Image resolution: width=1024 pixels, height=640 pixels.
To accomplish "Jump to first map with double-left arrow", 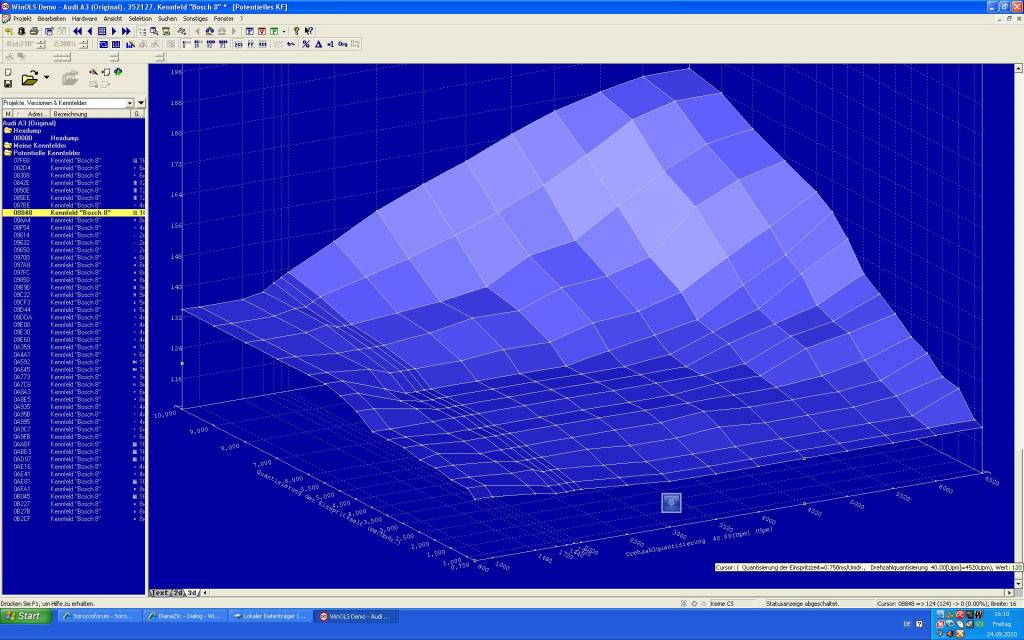I will pos(78,31).
